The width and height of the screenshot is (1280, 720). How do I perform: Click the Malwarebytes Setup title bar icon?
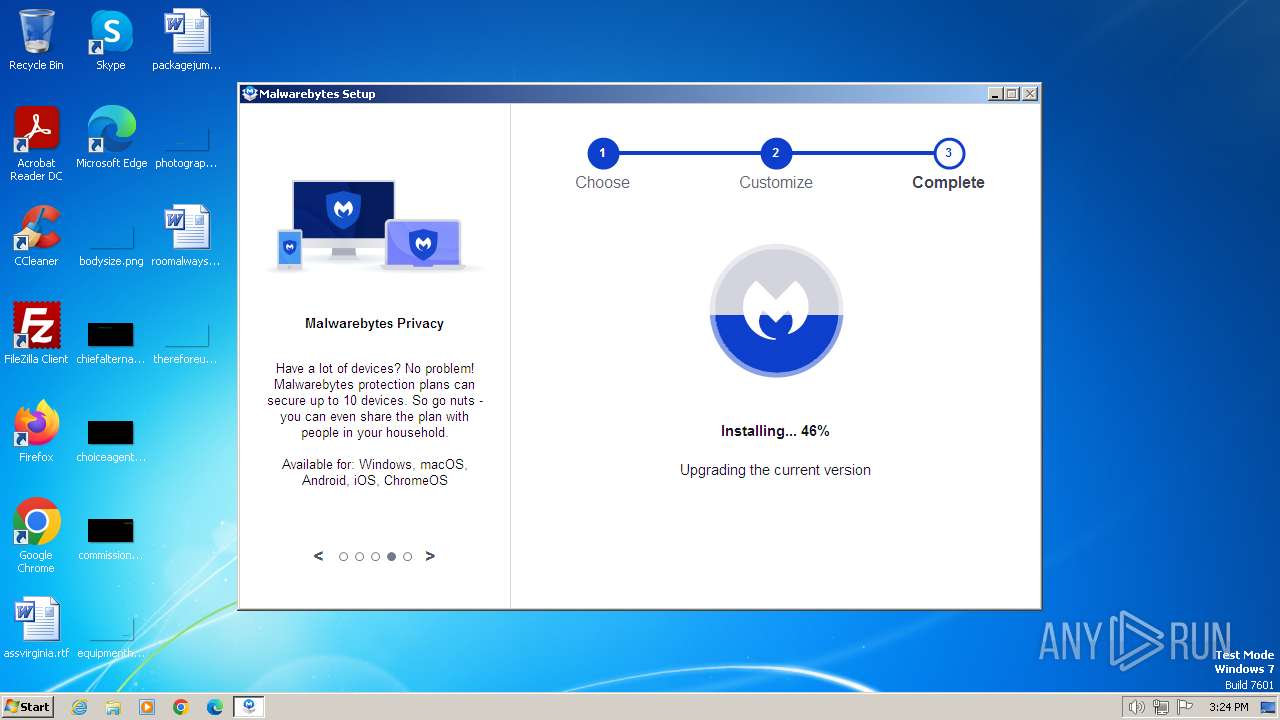(250, 94)
